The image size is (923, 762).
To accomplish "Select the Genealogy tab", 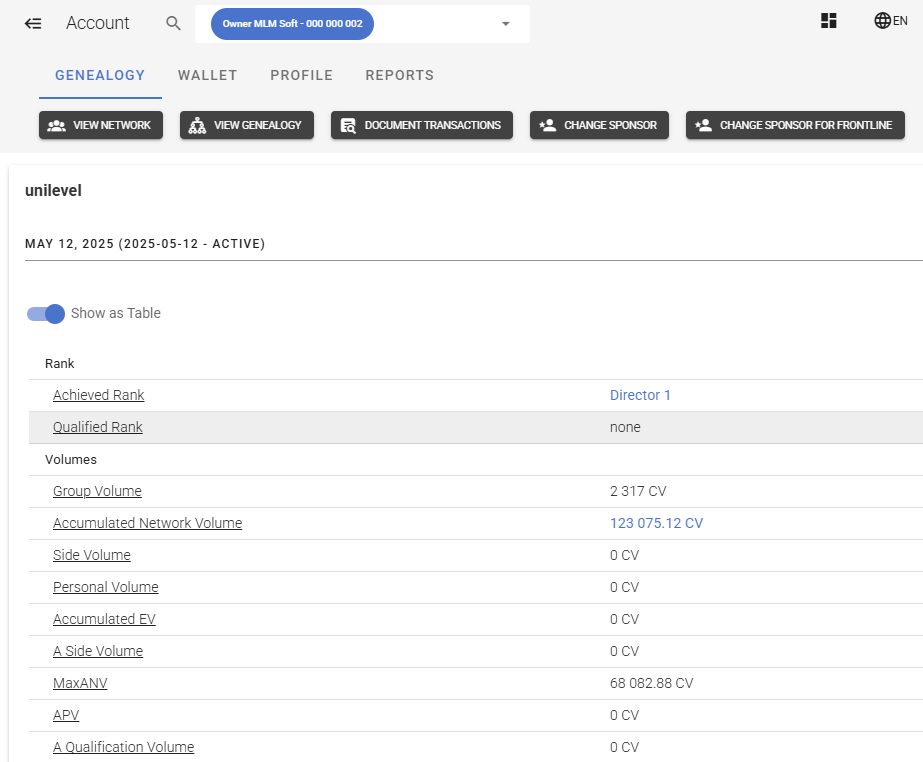I will click(100, 75).
